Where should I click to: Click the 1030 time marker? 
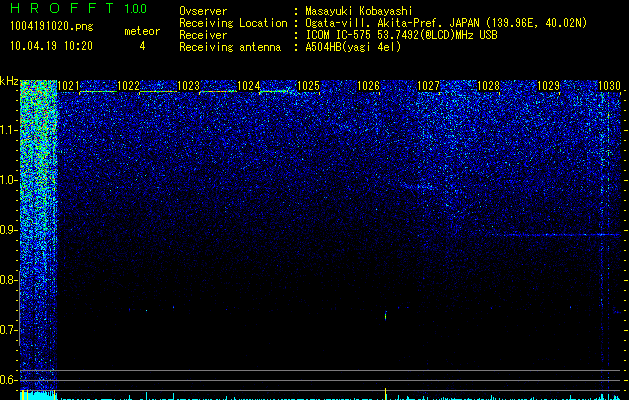[x=609, y=86]
